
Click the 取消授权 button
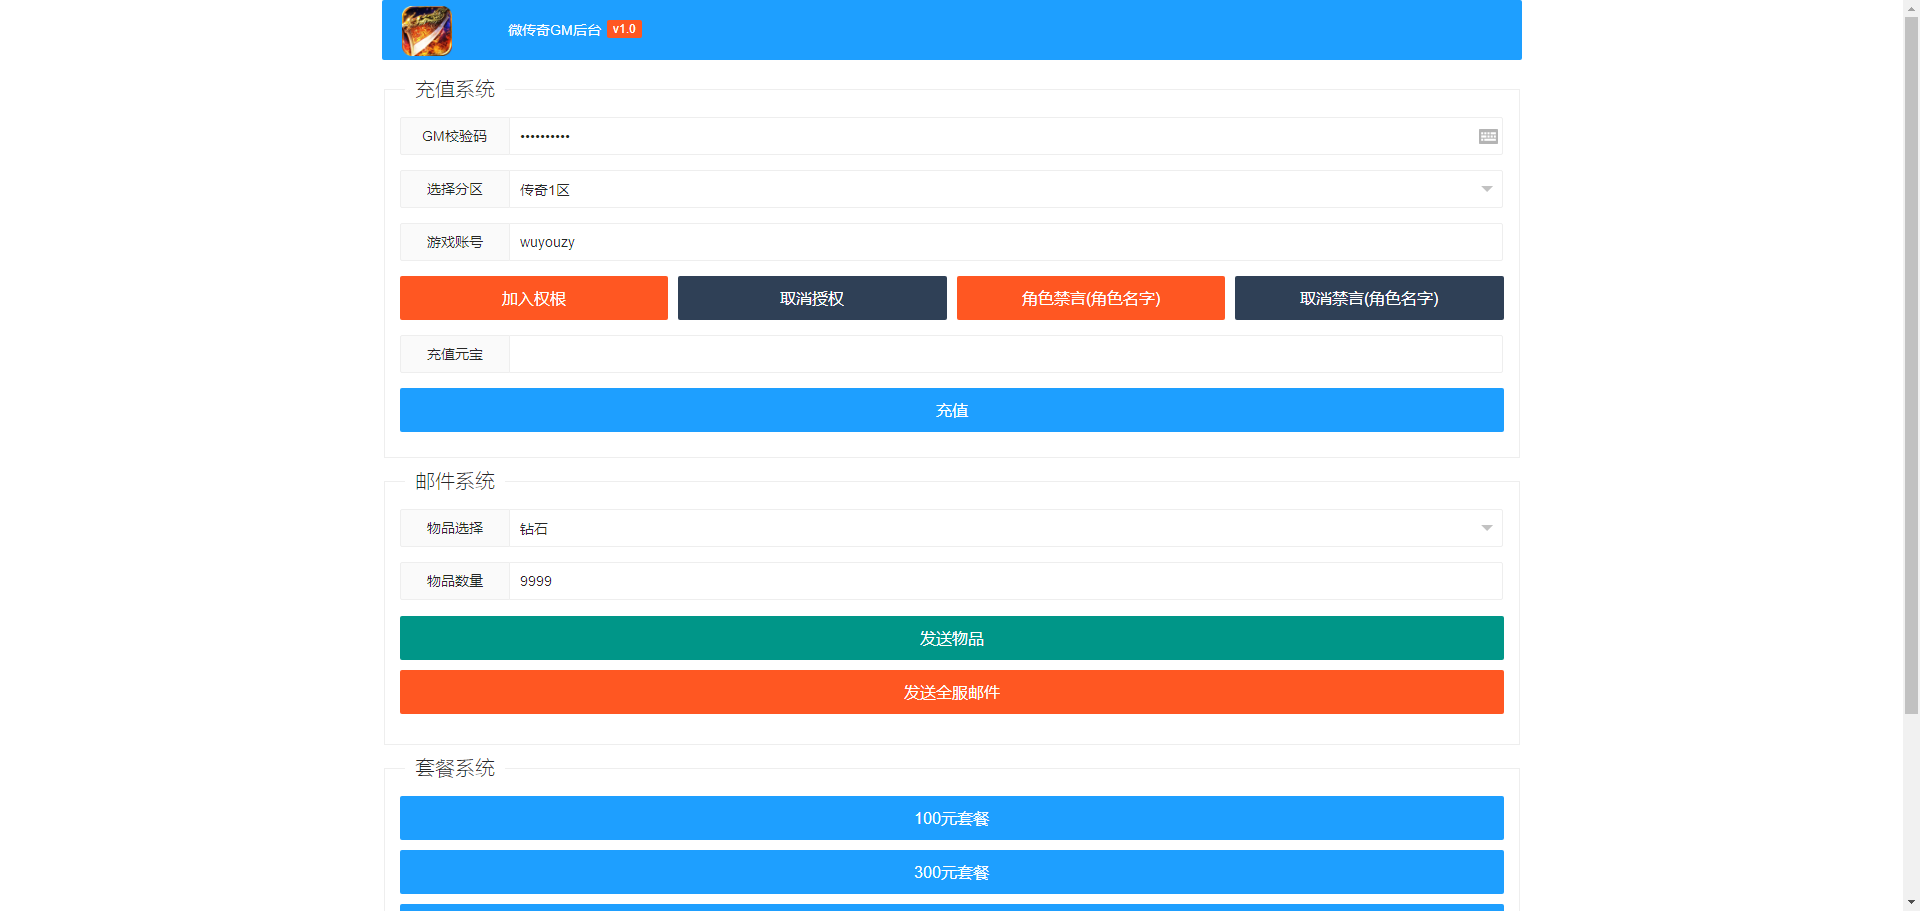(812, 298)
